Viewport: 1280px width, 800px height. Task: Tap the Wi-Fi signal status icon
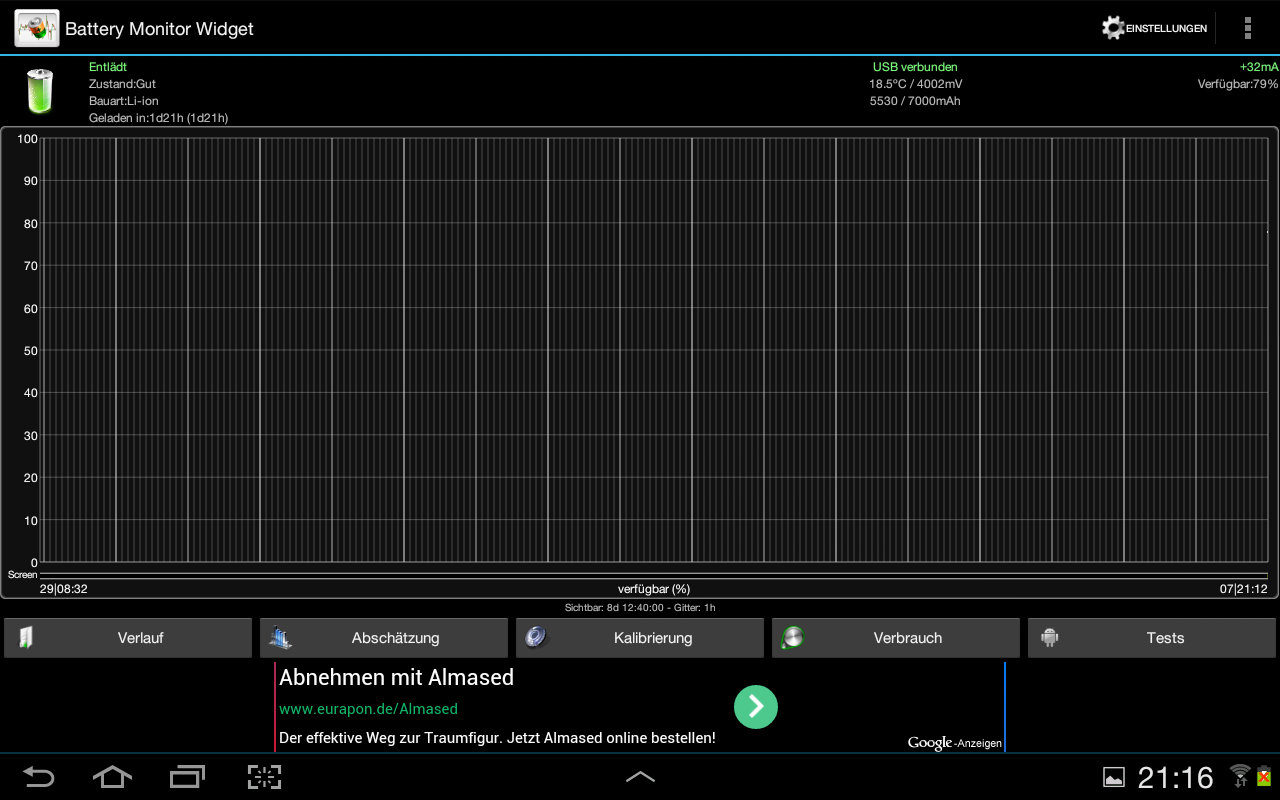[x=1240, y=775]
